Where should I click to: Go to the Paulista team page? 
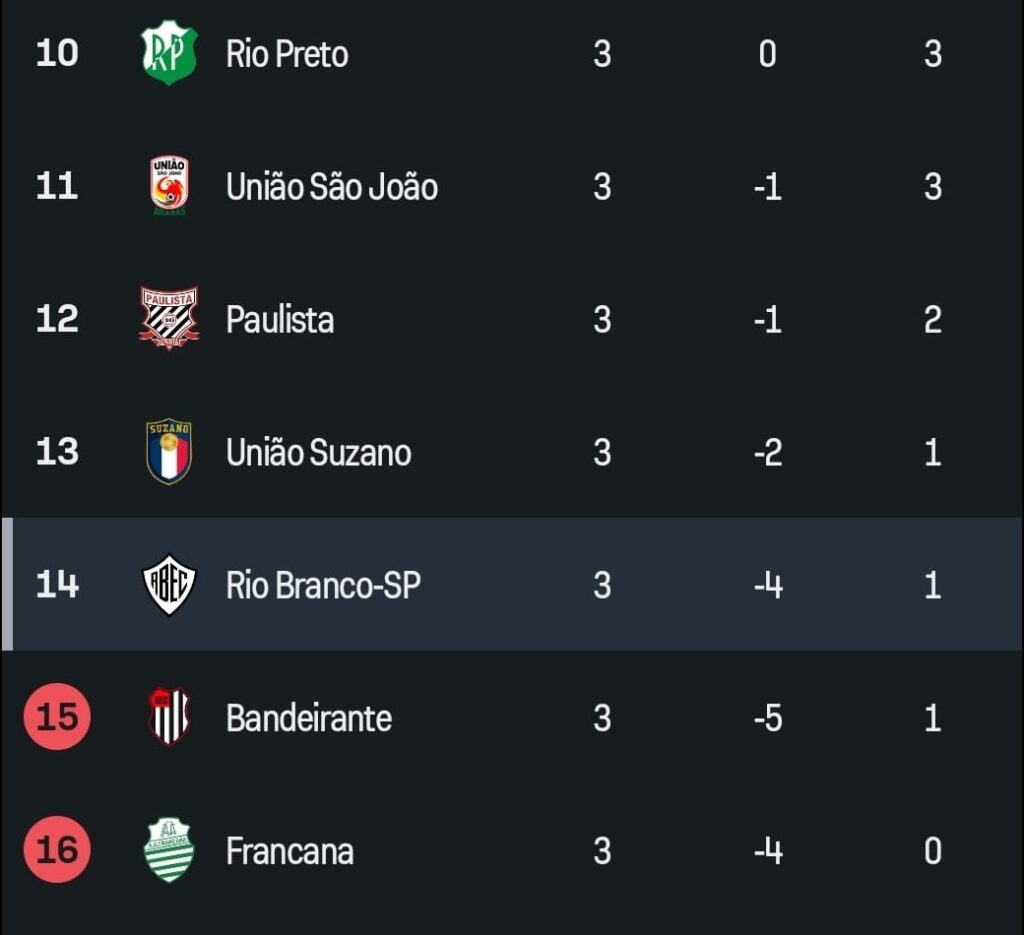tap(280, 320)
